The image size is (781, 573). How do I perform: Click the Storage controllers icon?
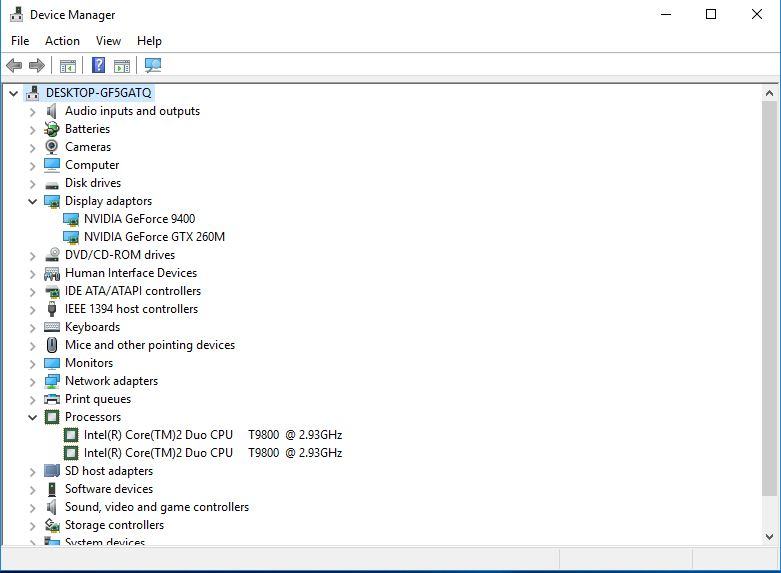[52, 525]
